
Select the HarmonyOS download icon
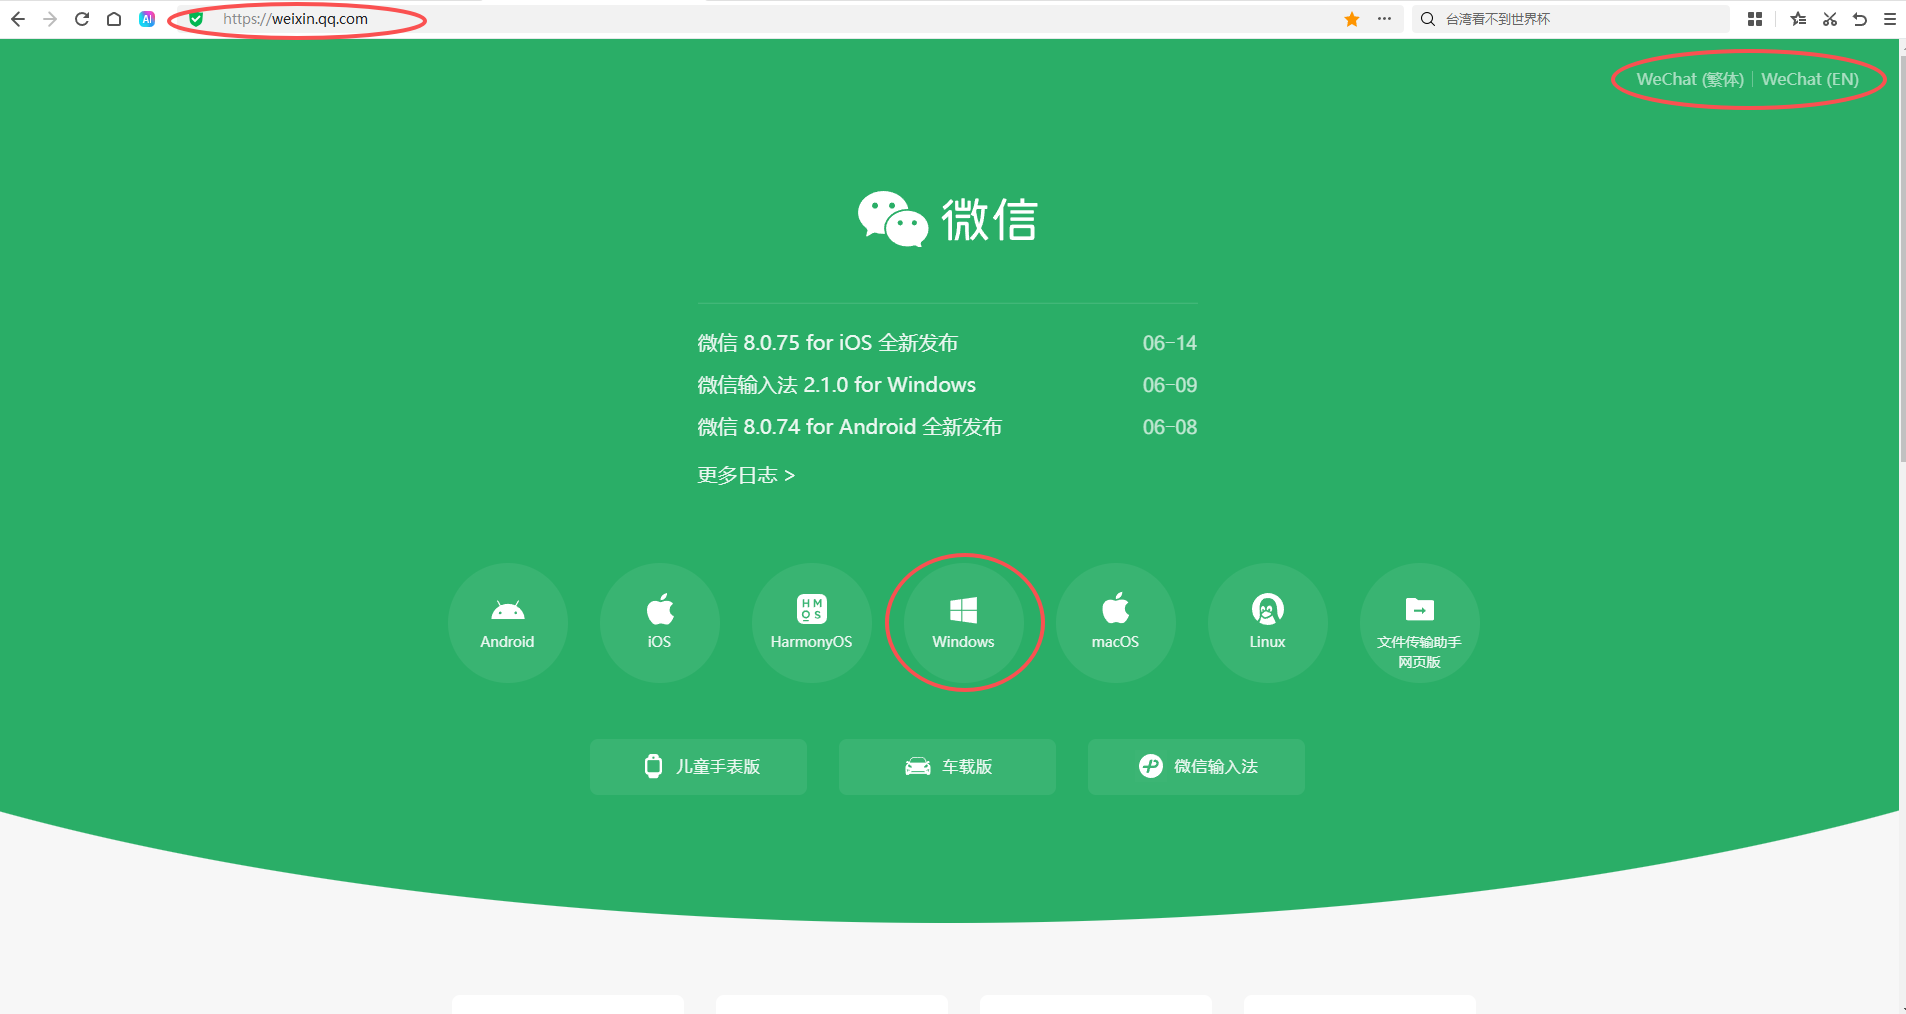pos(812,623)
